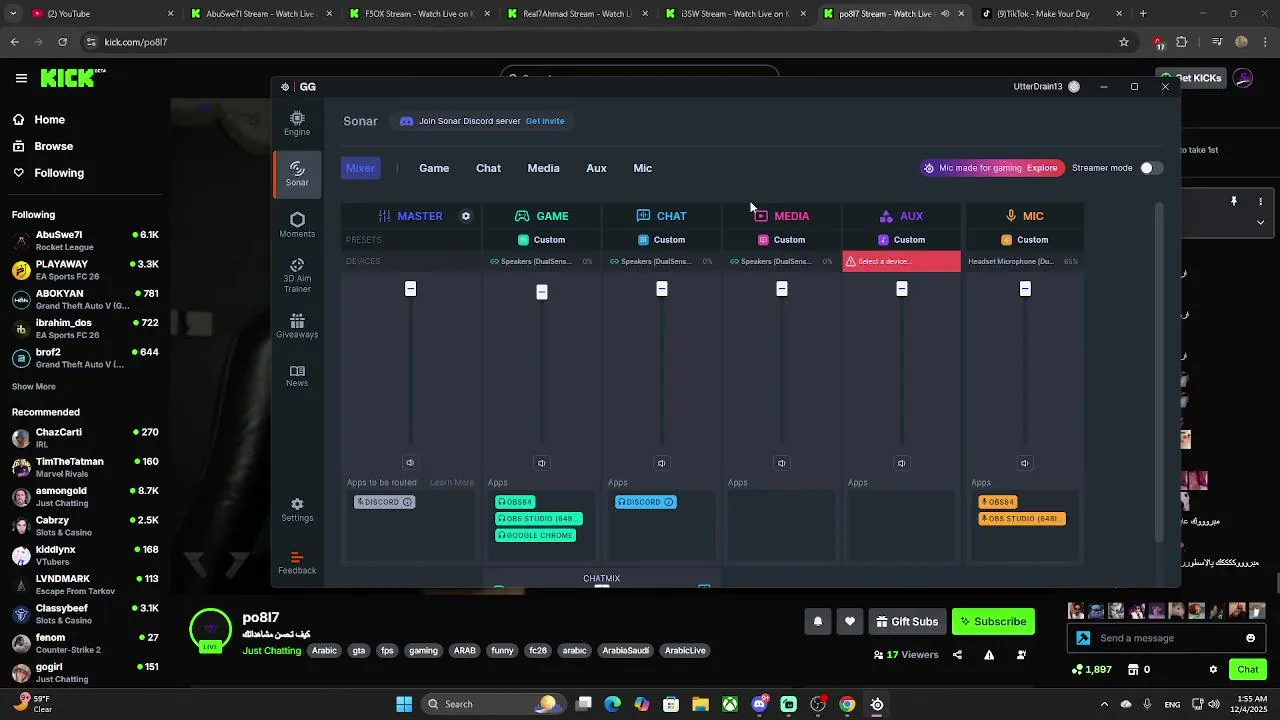
Task: Click the follow heart icon on Kick
Action: (x=849, y=622)
